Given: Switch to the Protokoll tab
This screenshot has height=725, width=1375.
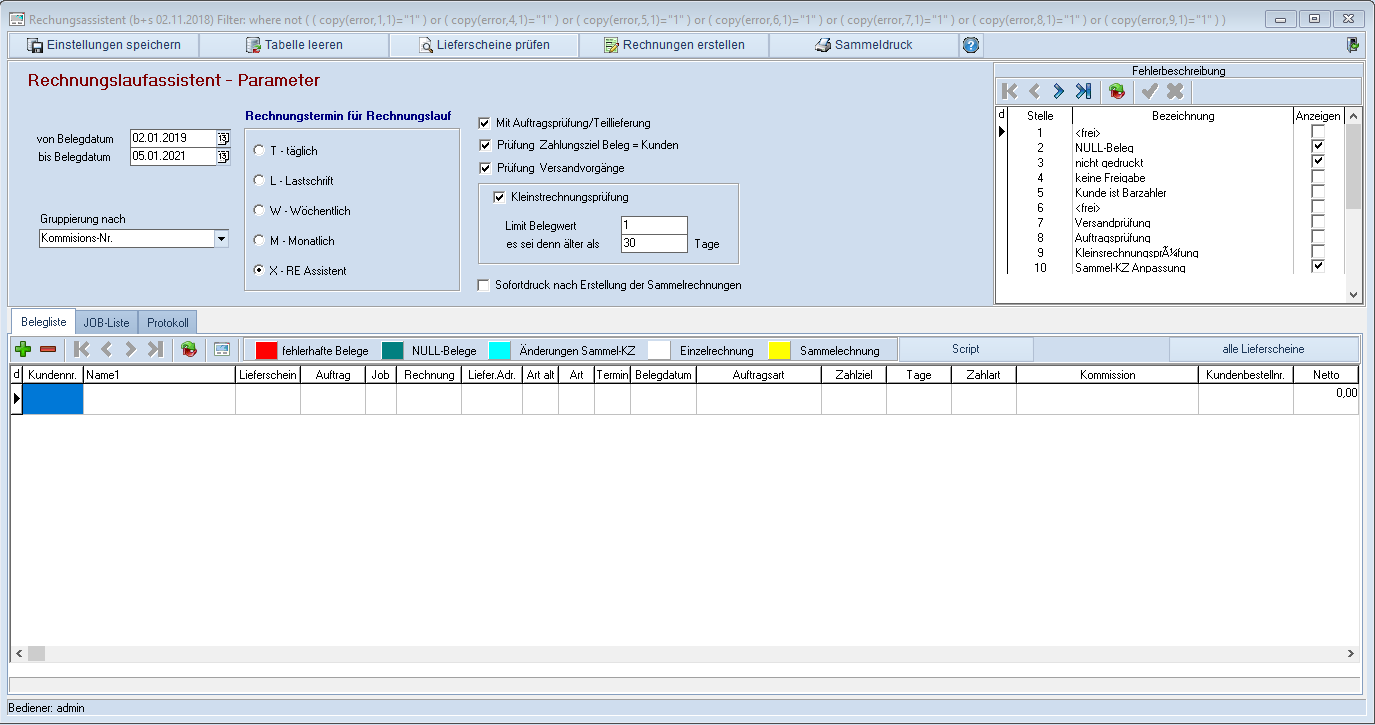Looking at the screenshot, I should pyautogui.click(x=167, y=323).
